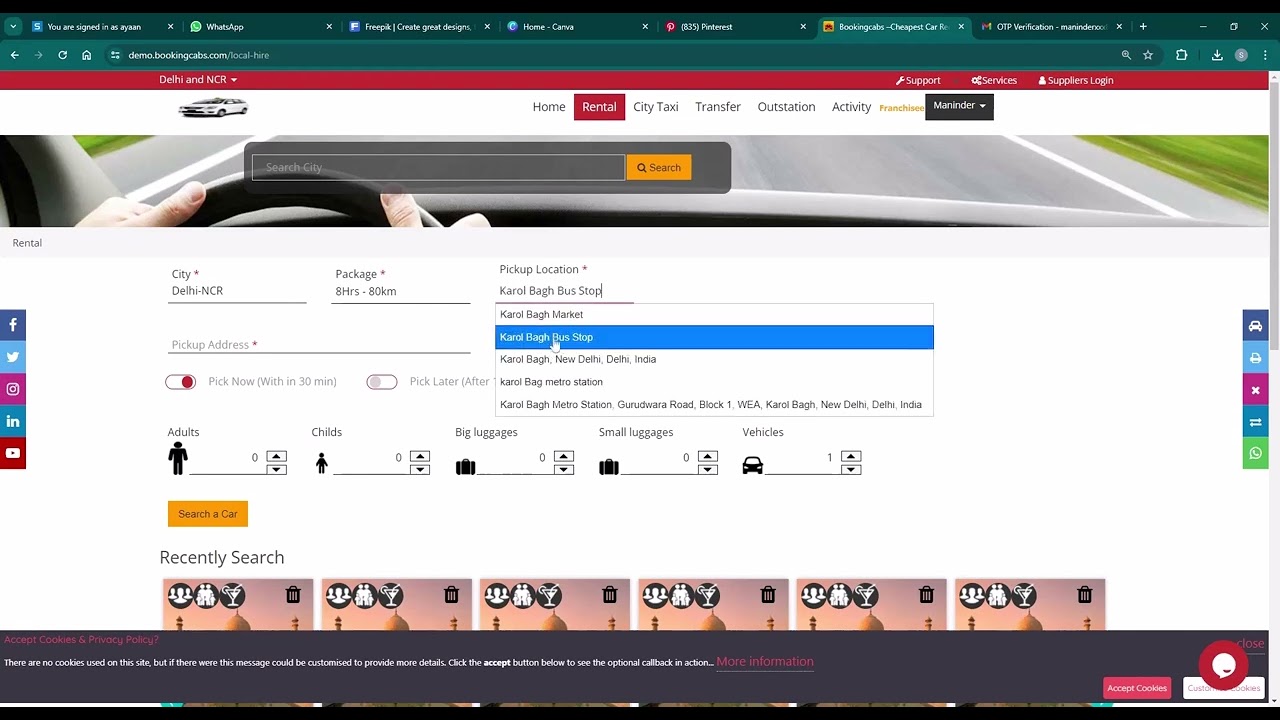Open browser extensions icon
Viewport: 1280px width, 720px height.
point(1181,55)
